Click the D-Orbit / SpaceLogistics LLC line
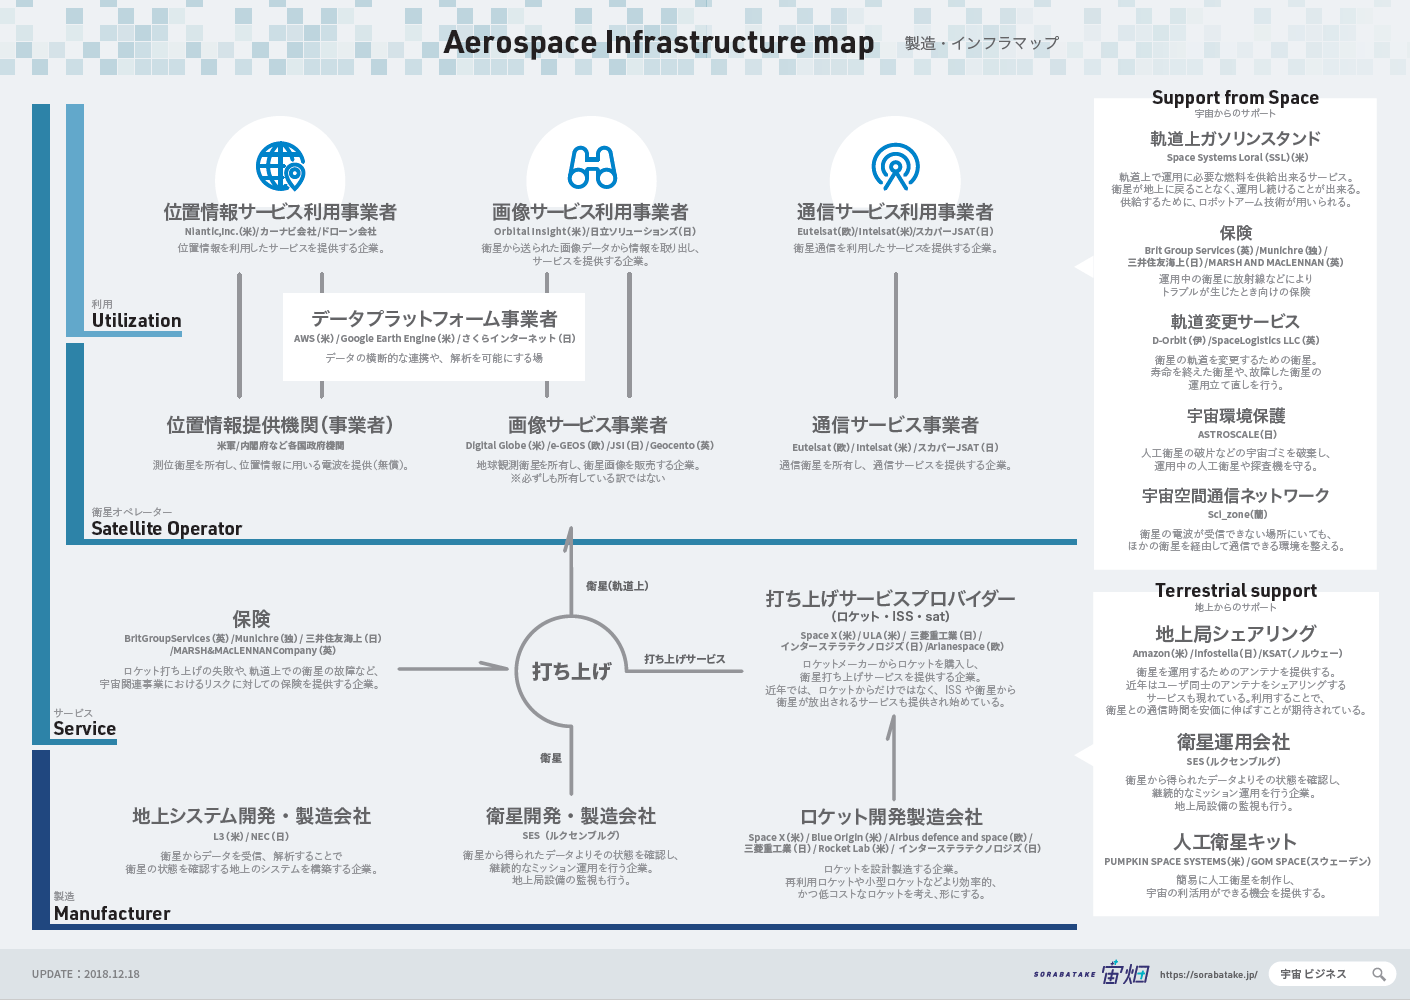The height and width of the screenshot is (1000, 1410). pyautogui.click(x=1235, y=341)
